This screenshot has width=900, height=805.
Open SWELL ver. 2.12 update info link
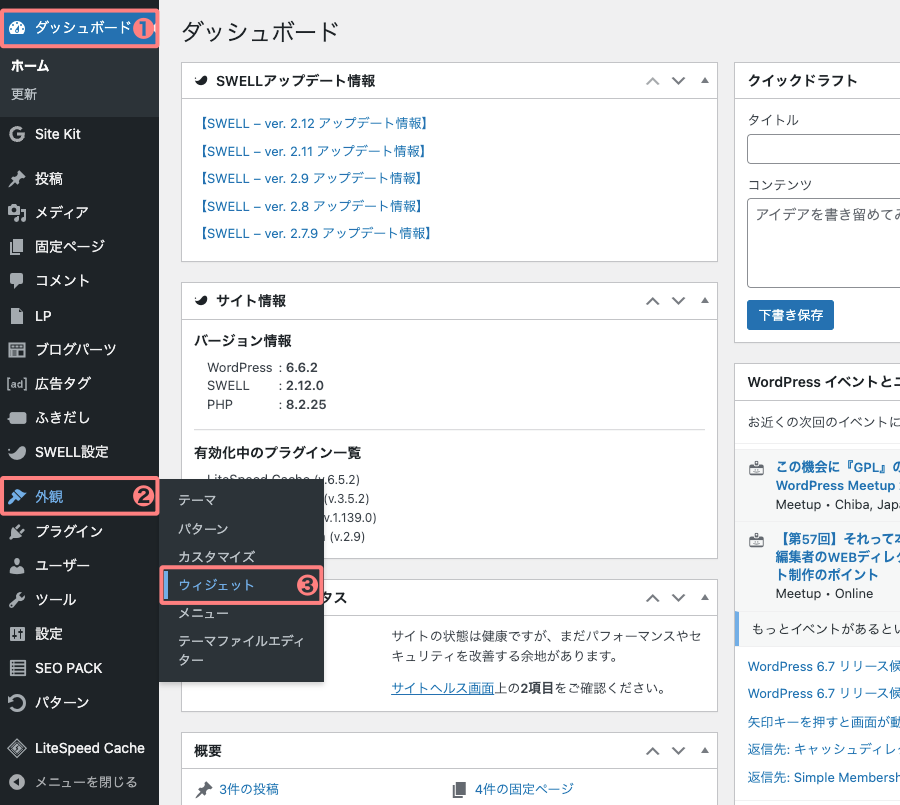tap(312, 123)
